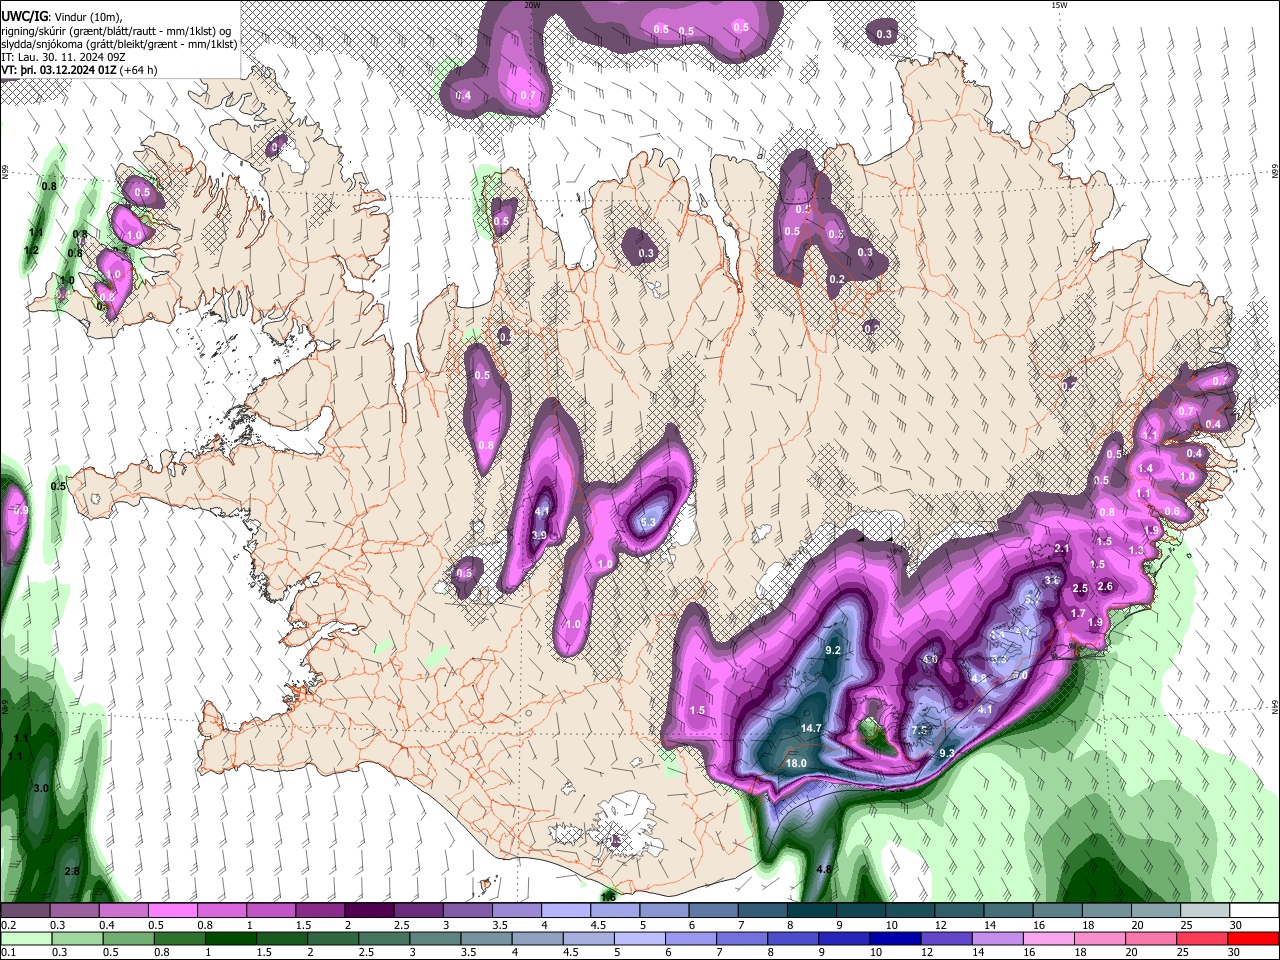The height and width of the screenshot is (960, 1280).
Task: Click the '30' label under the snow scale
Action: tap(1235, 925)
